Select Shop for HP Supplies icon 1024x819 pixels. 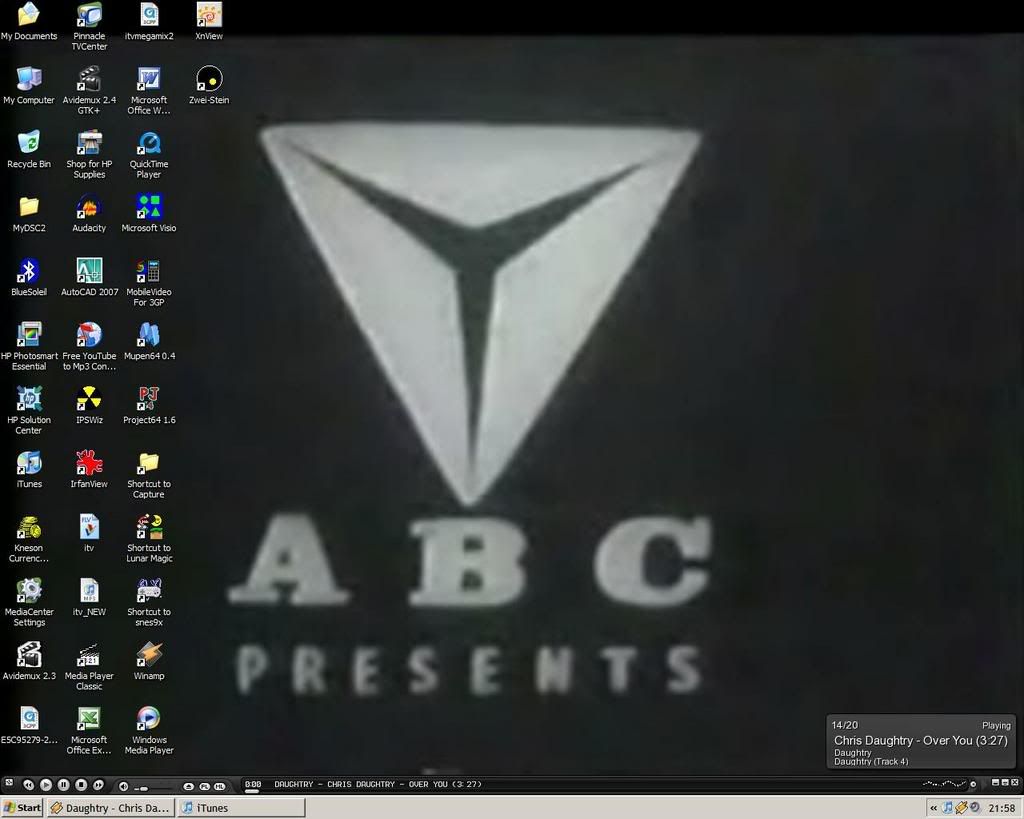coord(89,154)
